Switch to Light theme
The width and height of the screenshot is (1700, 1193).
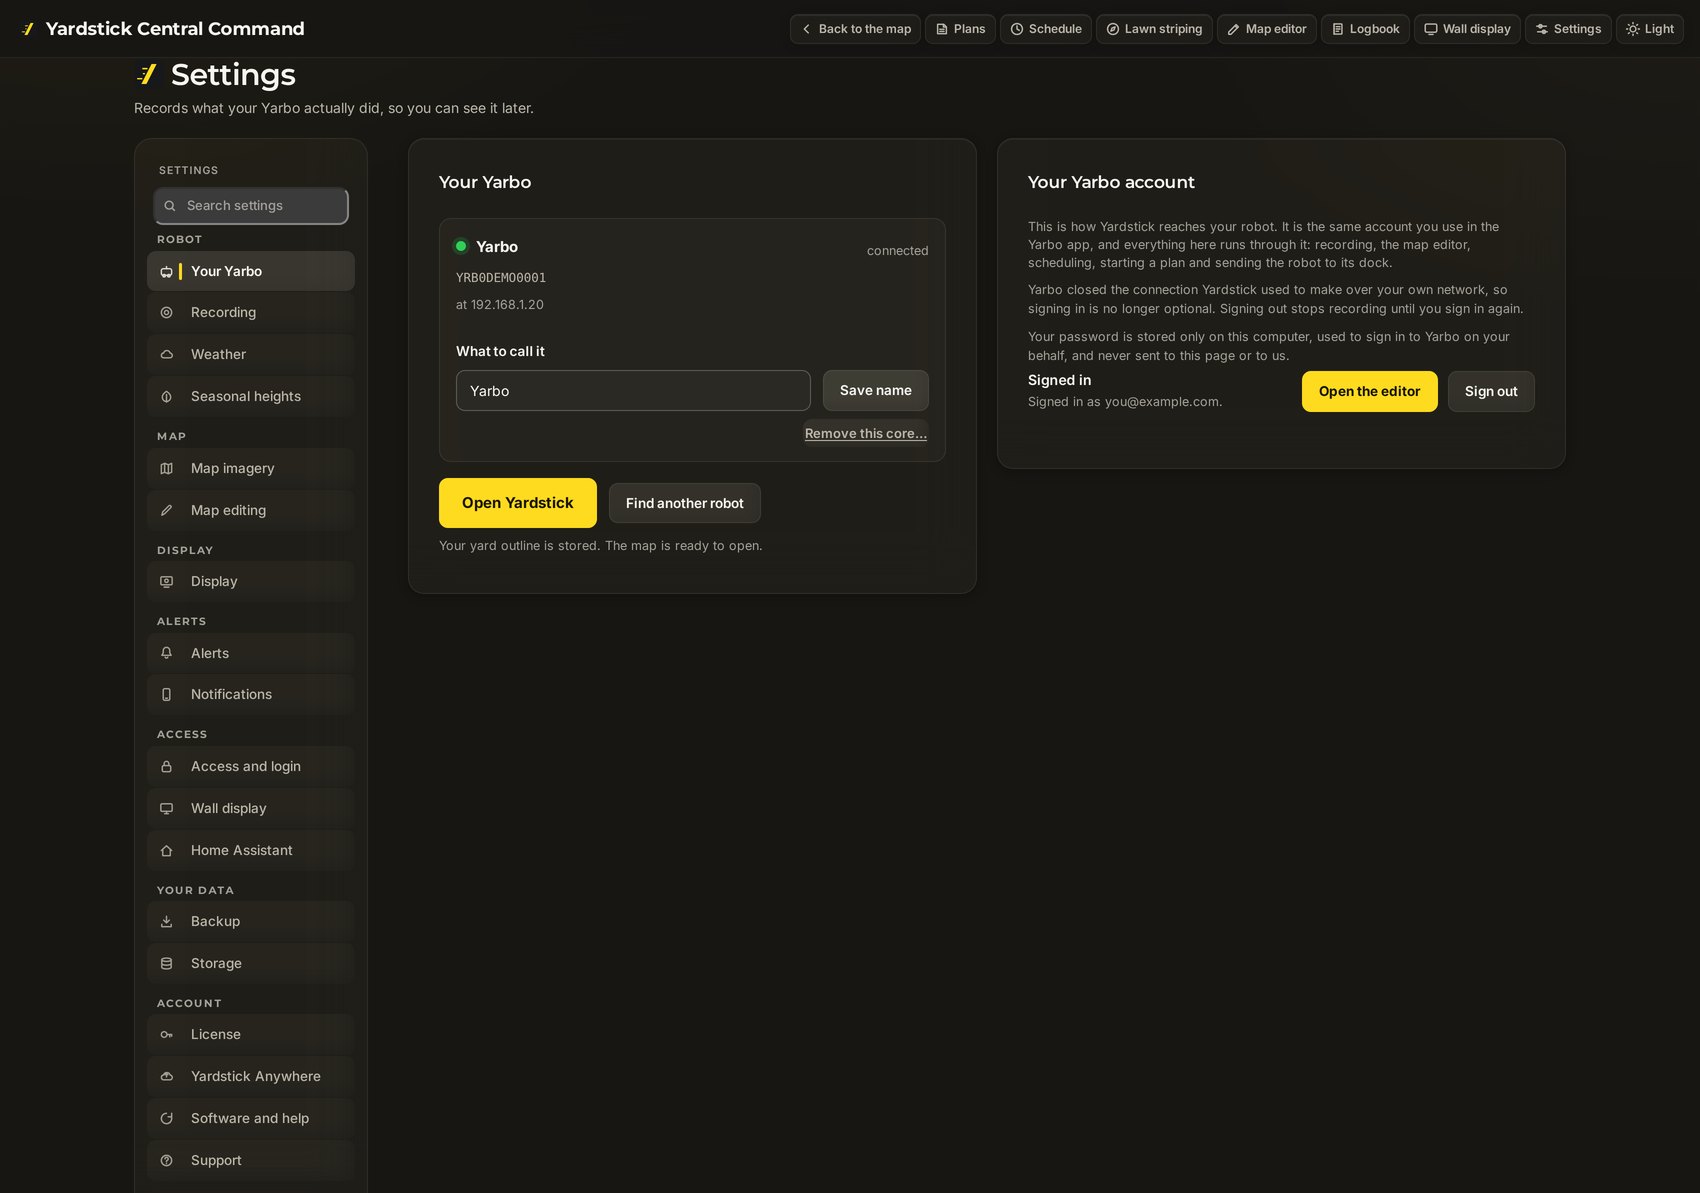point(1650,29)
